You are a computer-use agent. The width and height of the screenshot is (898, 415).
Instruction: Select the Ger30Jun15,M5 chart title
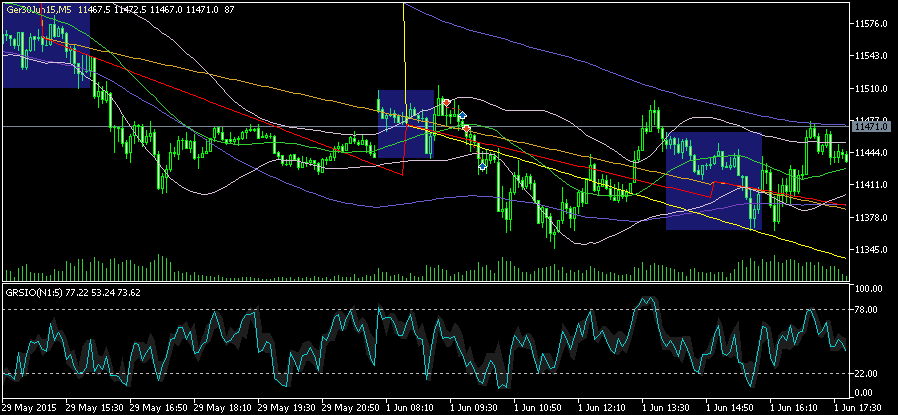pyautogui.click(x=39, y=9)
